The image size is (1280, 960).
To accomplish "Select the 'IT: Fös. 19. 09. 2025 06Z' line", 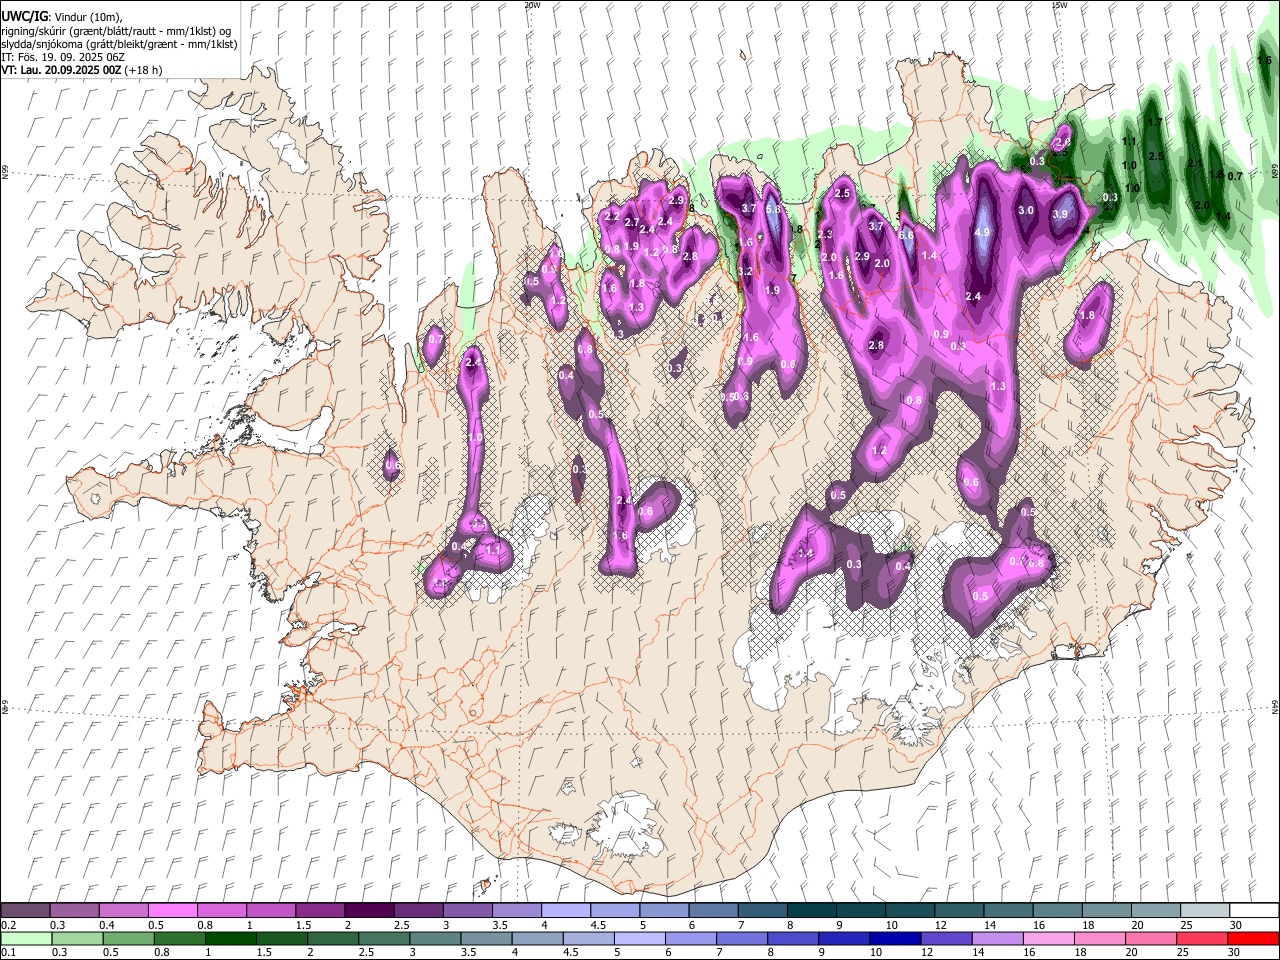I will tap(63, 57).
